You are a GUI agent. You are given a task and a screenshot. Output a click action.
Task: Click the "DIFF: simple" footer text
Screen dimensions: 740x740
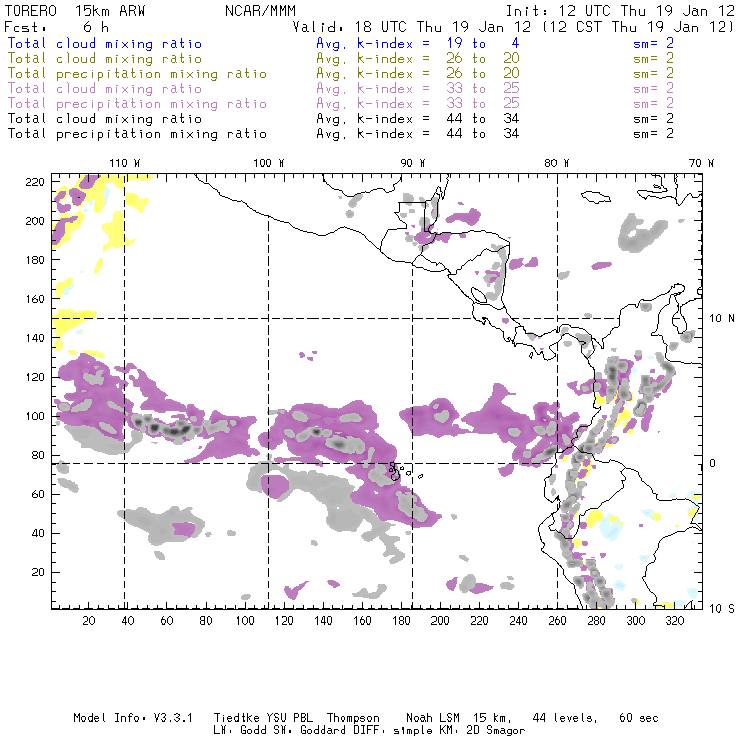(393, 730)
